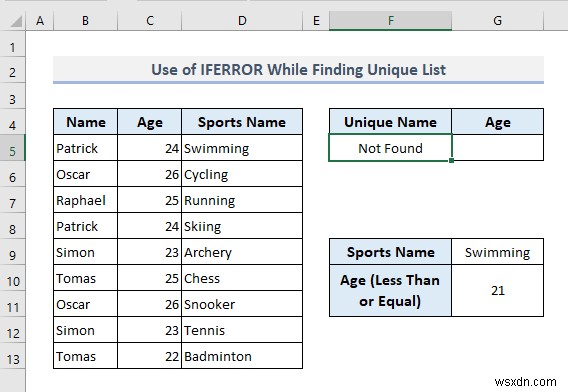Click the 'Age' header in column C
The image size is (568, 392).
click(x=150, y=122)
